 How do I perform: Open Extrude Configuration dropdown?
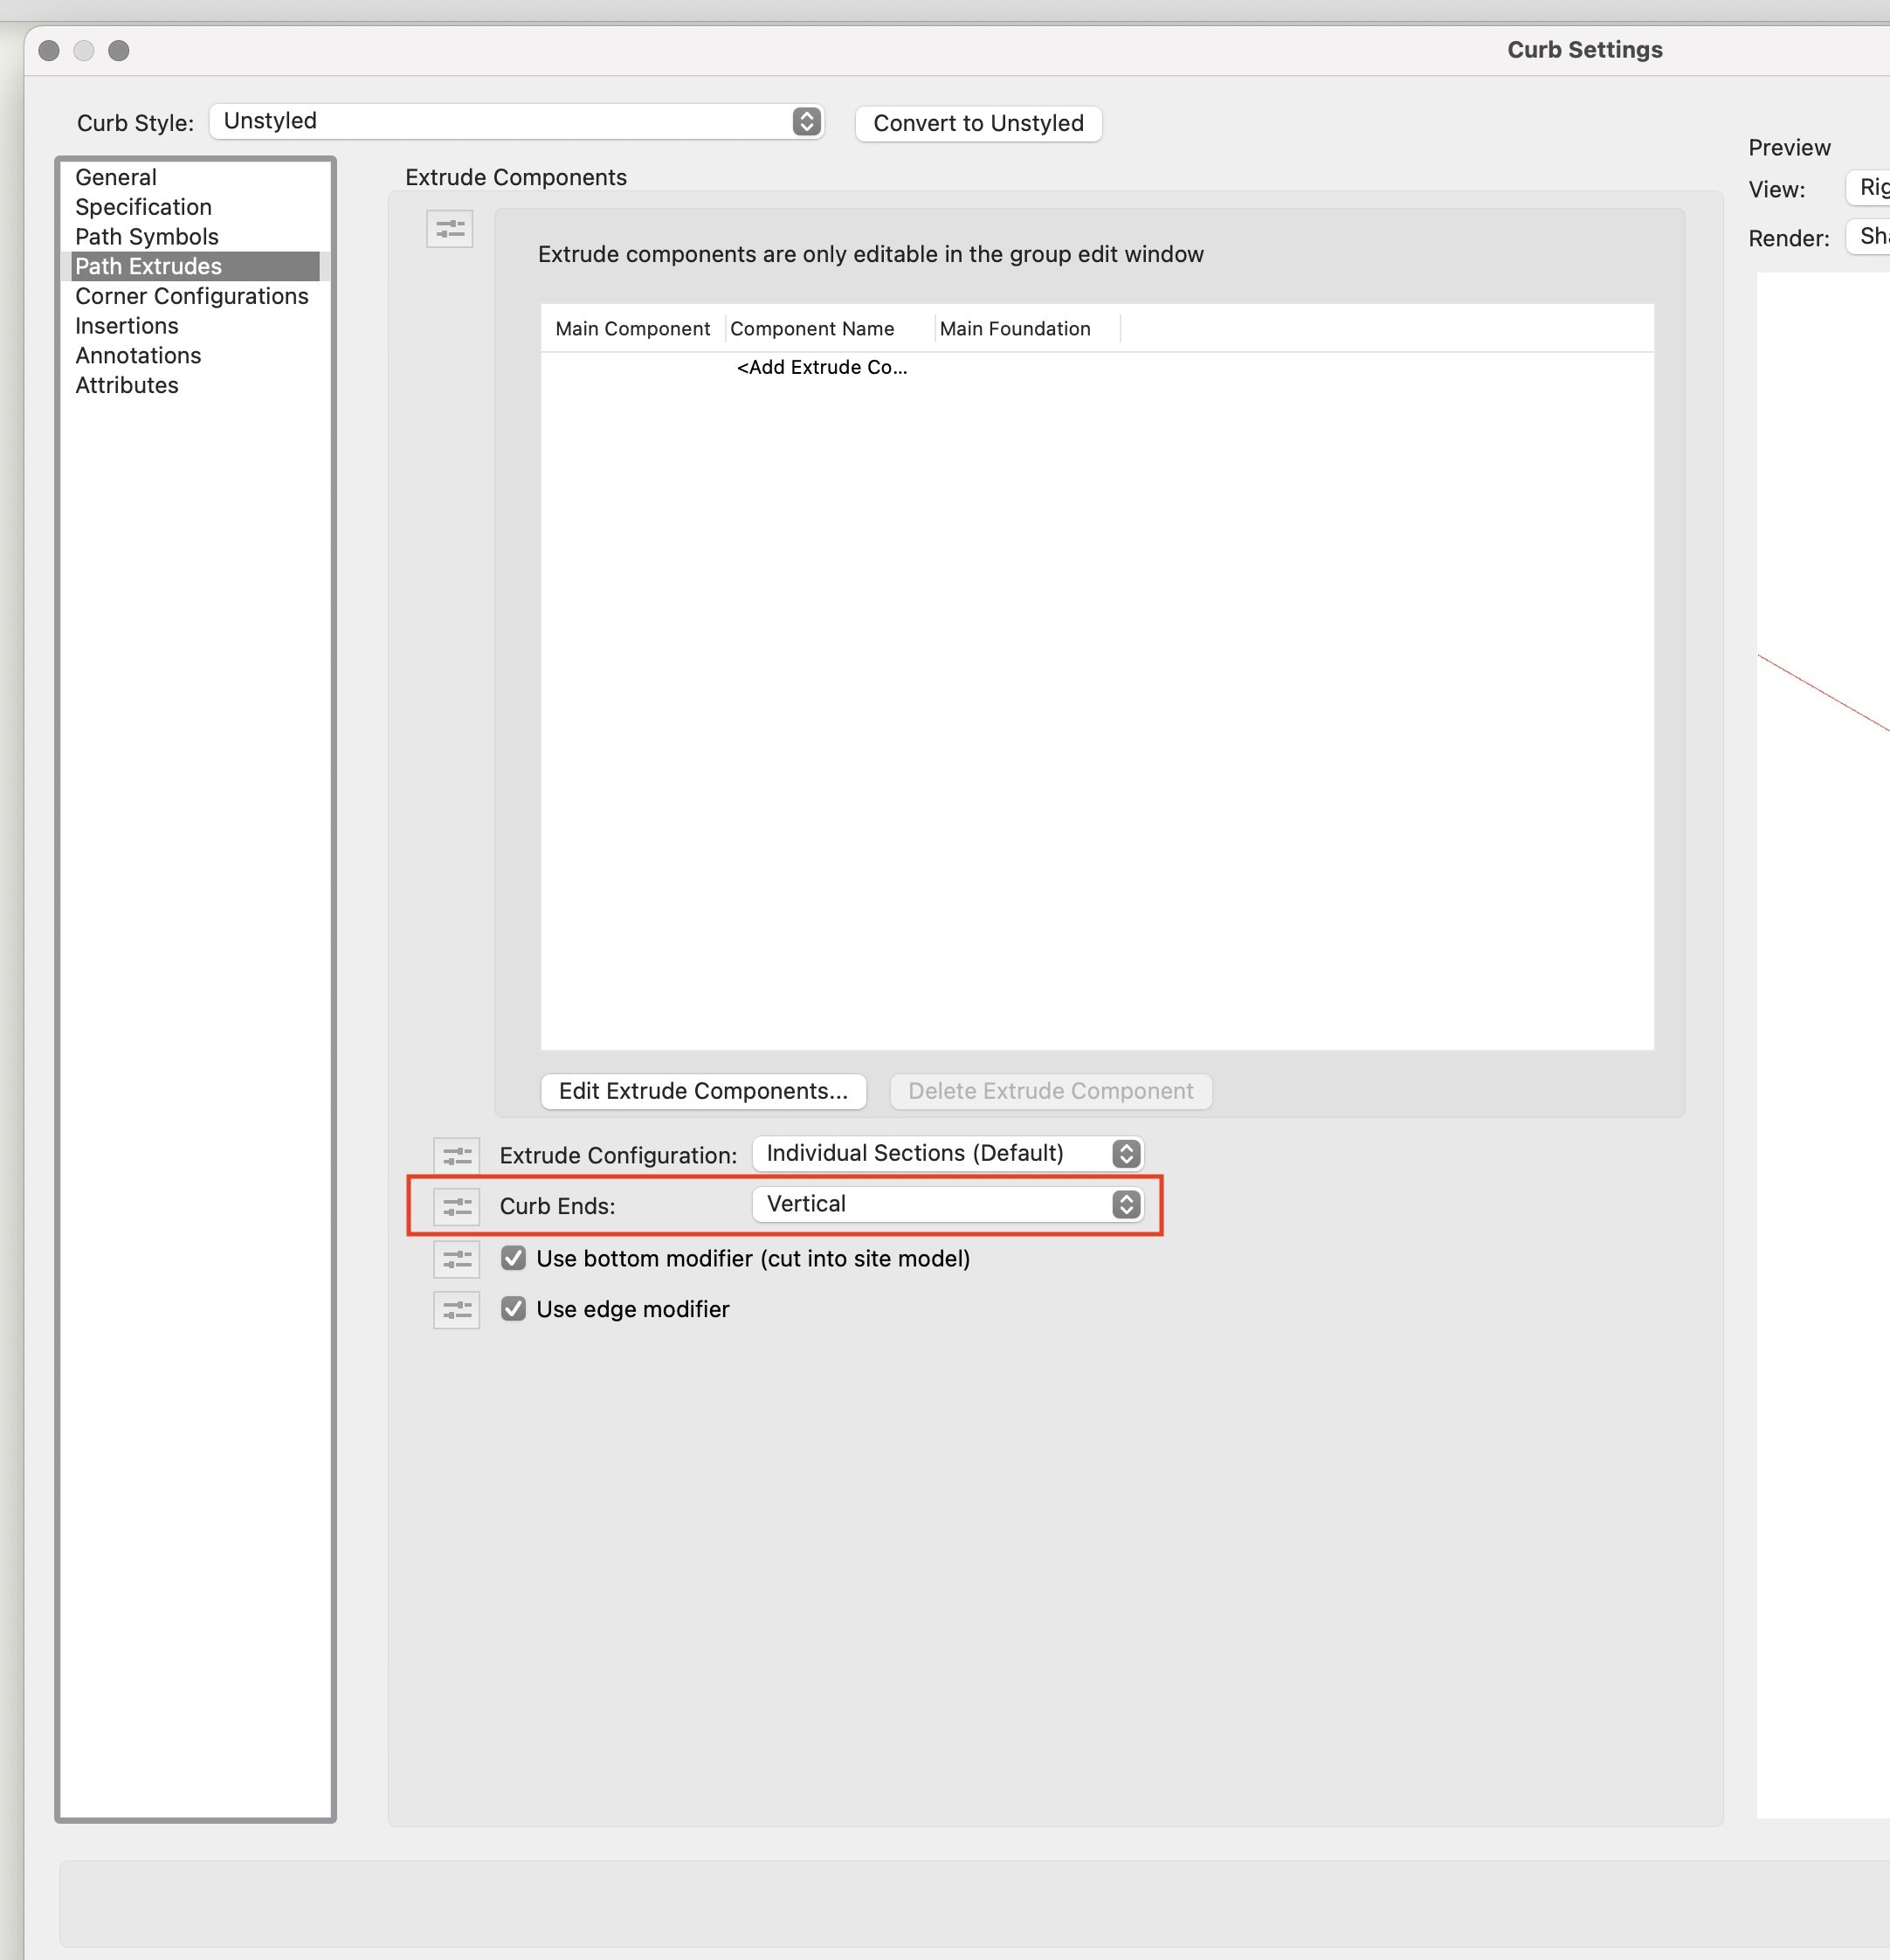(946, 1153)
